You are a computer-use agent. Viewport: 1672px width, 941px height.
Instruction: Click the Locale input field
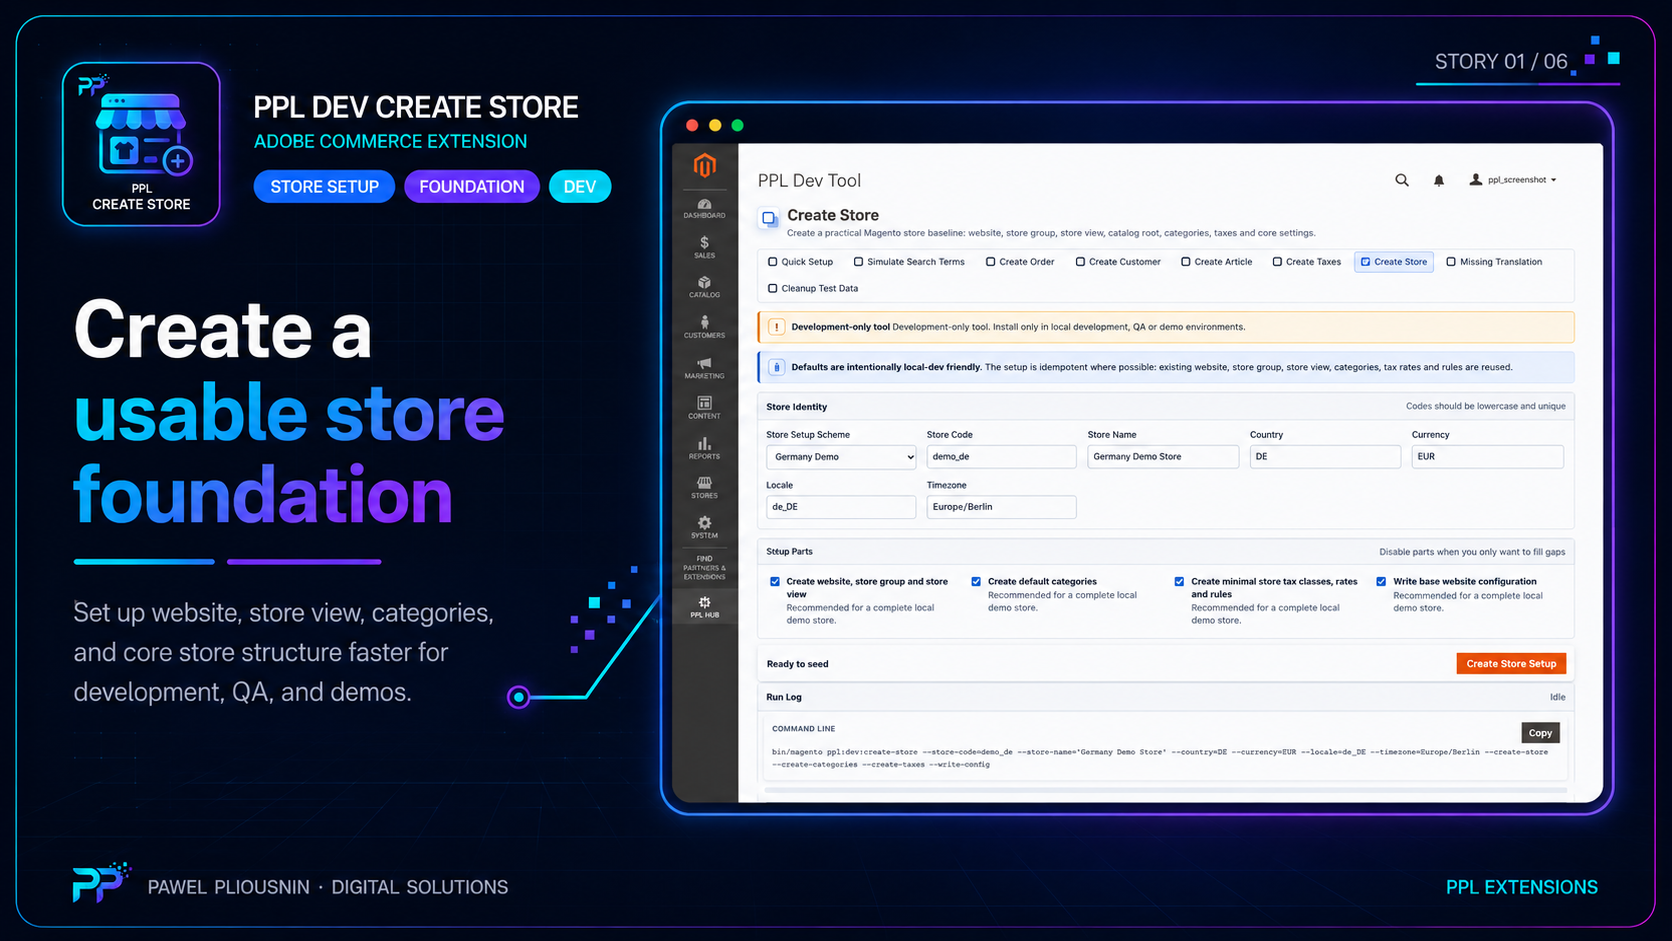click(x=841, y=507)
